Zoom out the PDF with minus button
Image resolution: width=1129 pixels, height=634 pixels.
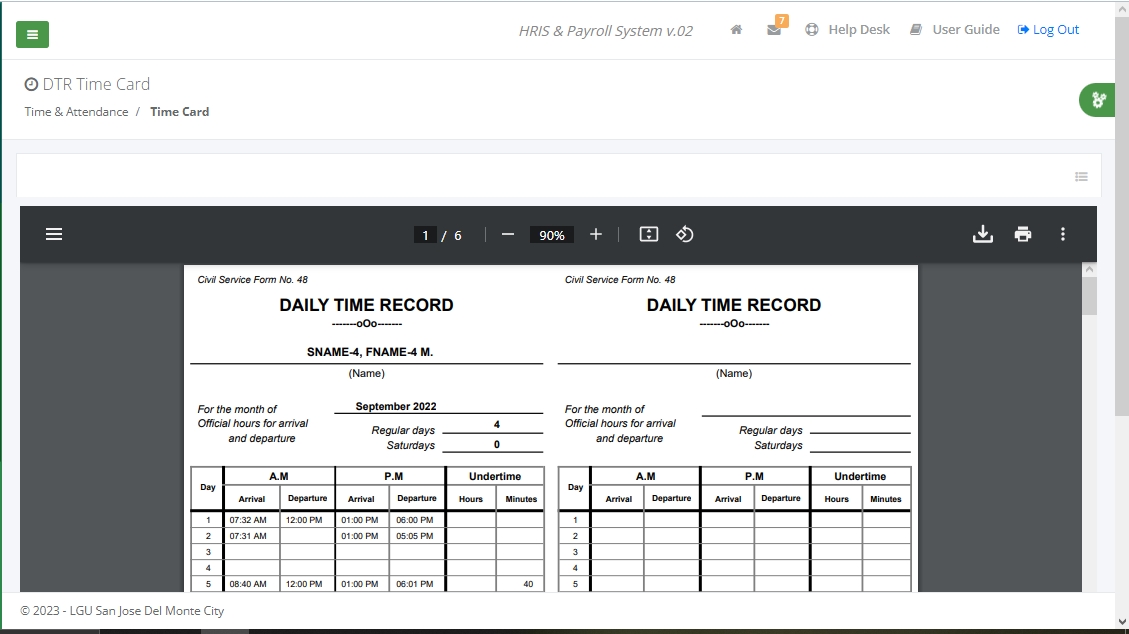click(508, 235)
